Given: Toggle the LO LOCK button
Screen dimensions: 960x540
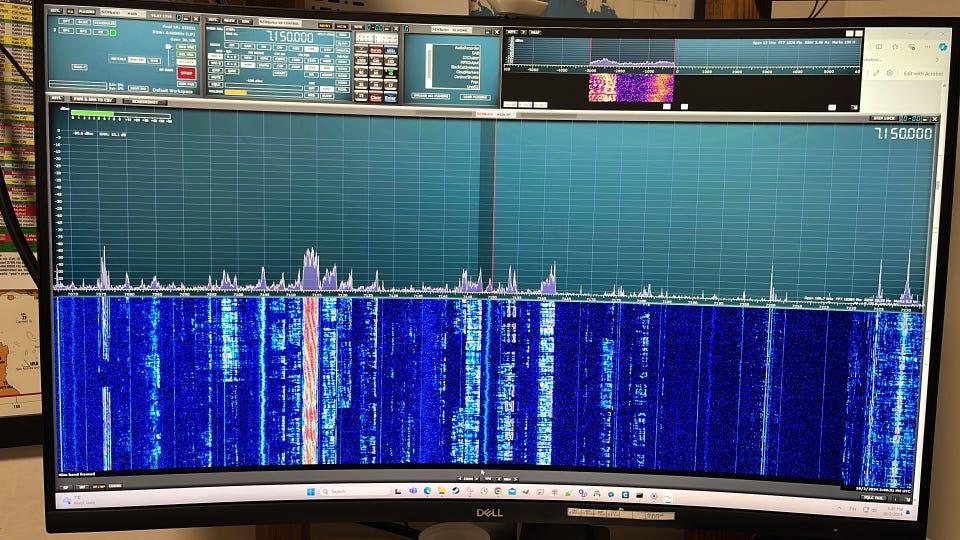Looking at the screenshot, I should [186, 62].
